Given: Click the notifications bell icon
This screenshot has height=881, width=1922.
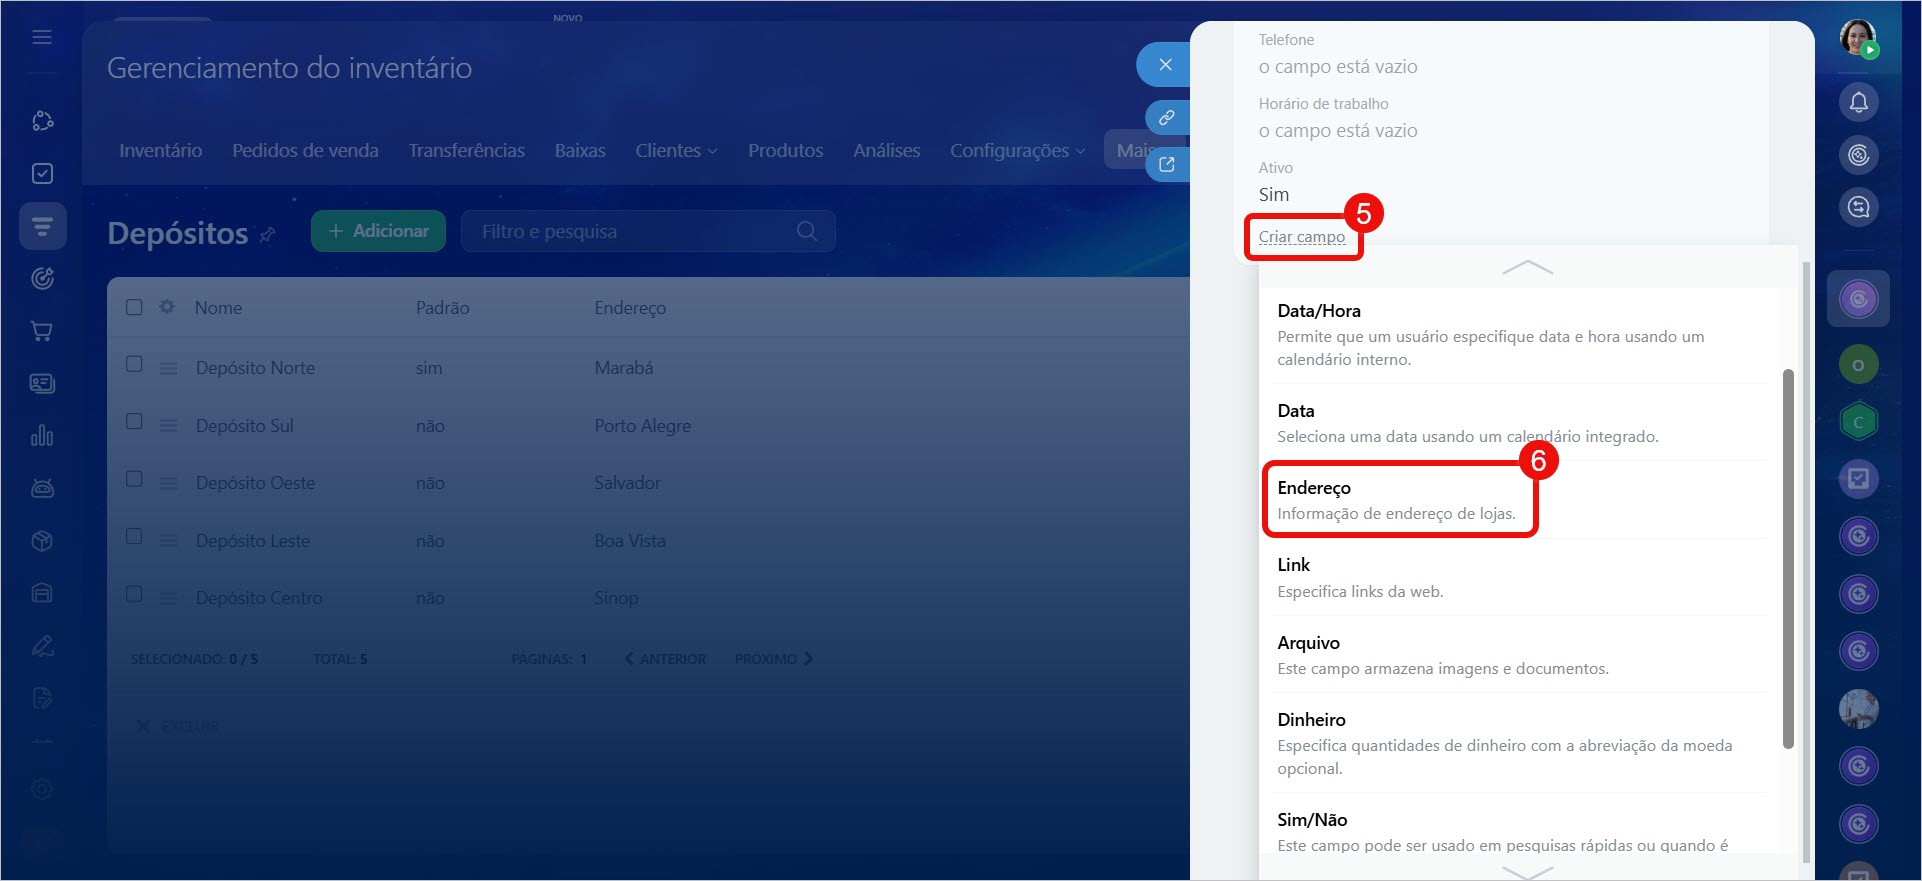Looking at the screenshot, I should (1858, 102).
